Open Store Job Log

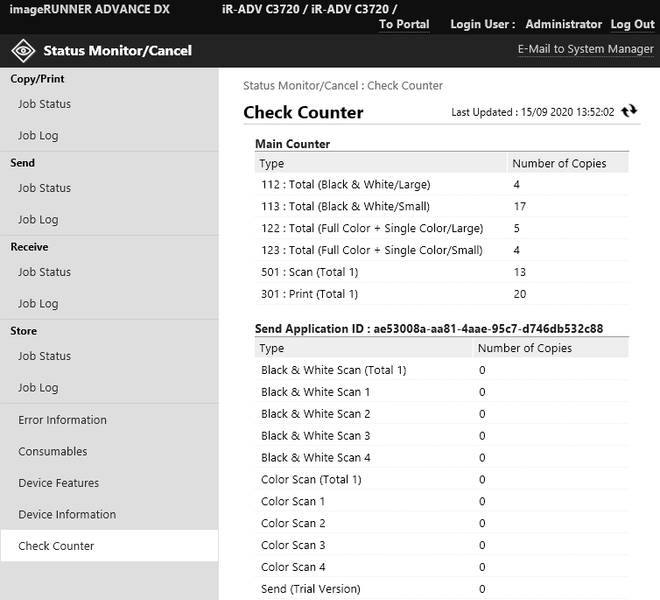pos(38,388)
